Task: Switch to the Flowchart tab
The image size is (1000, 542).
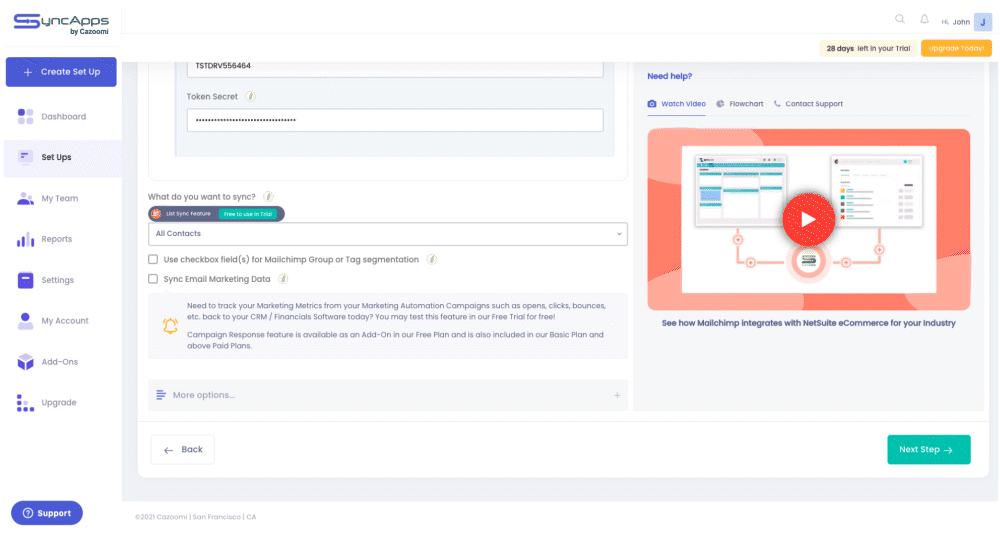Action: coord(740,104)
